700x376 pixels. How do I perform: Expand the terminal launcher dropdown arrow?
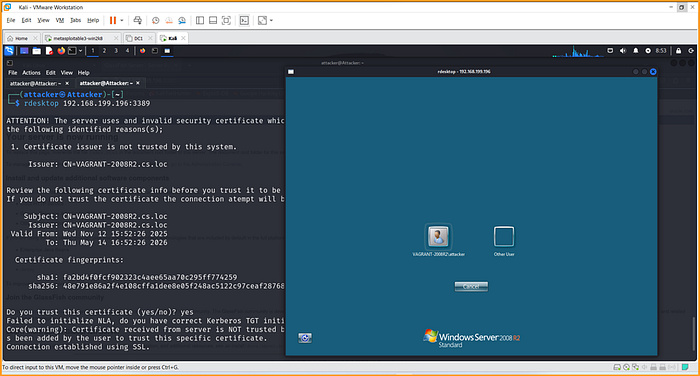(80, 51)
